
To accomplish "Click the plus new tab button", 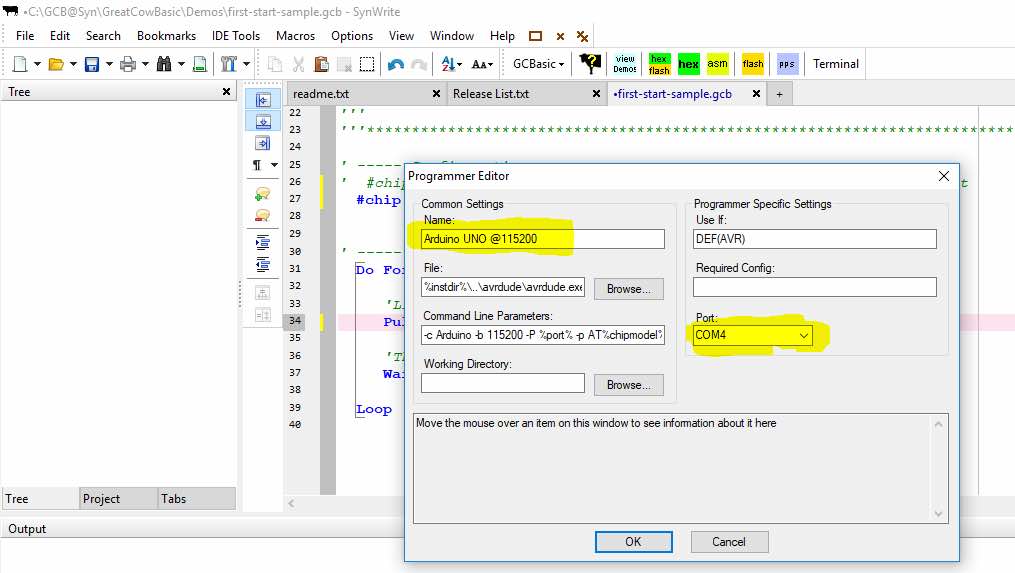I will (779, 95).
